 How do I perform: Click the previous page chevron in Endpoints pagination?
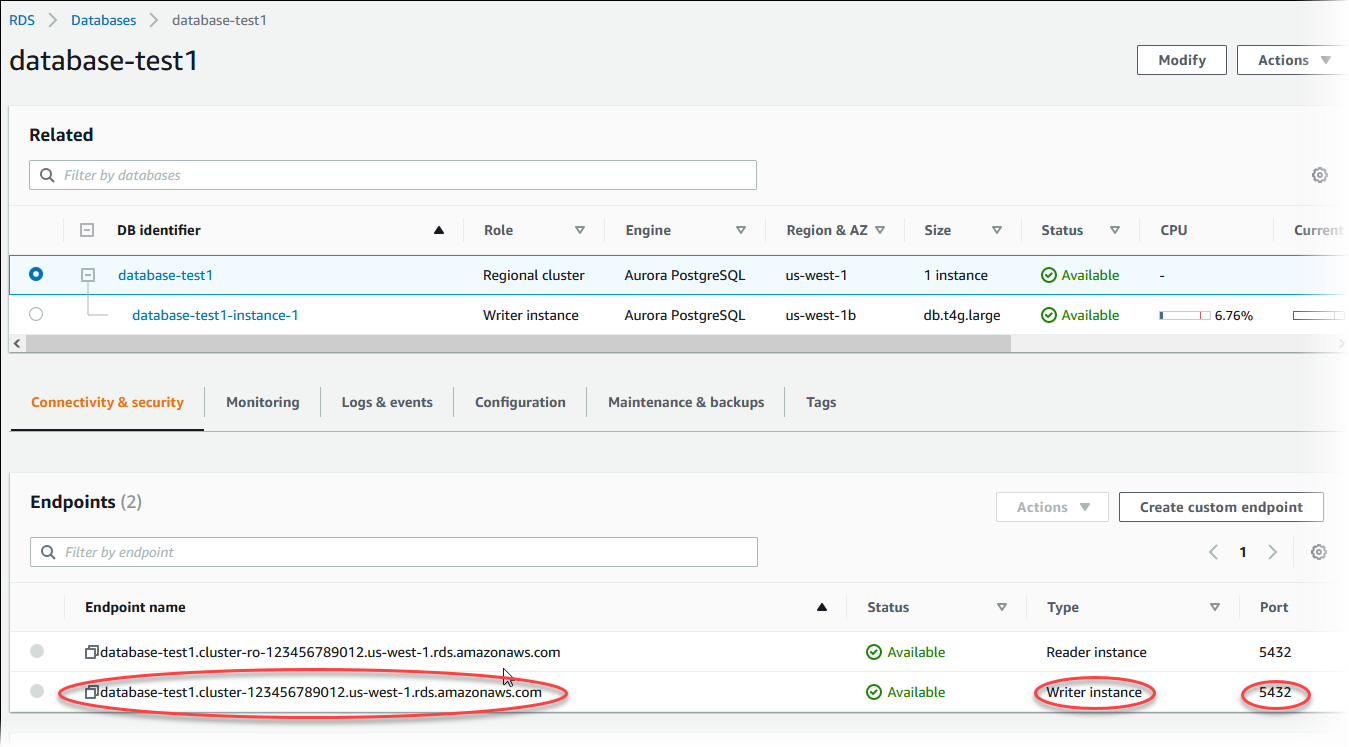1213,551
